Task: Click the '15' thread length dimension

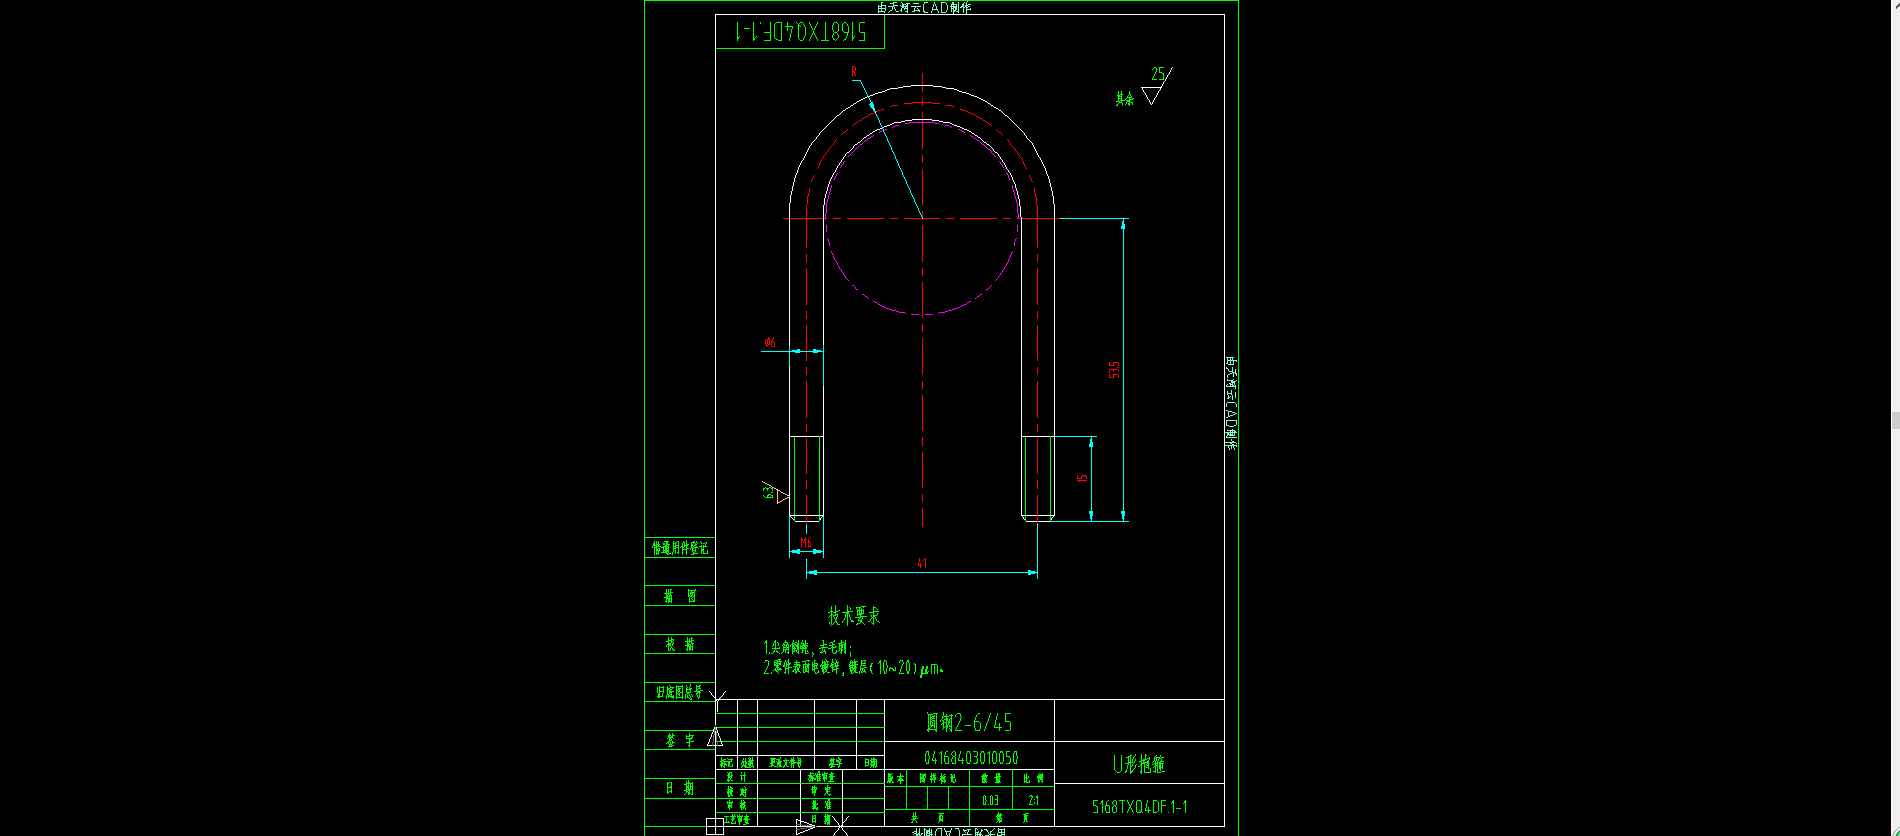Action: 1082,478
